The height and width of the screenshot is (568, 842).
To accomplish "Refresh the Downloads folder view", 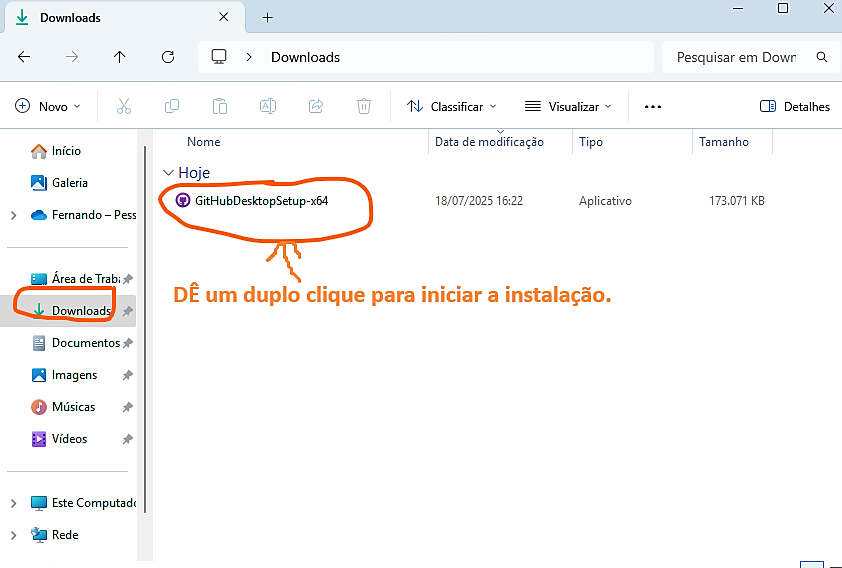I will [x=168, y=57].
